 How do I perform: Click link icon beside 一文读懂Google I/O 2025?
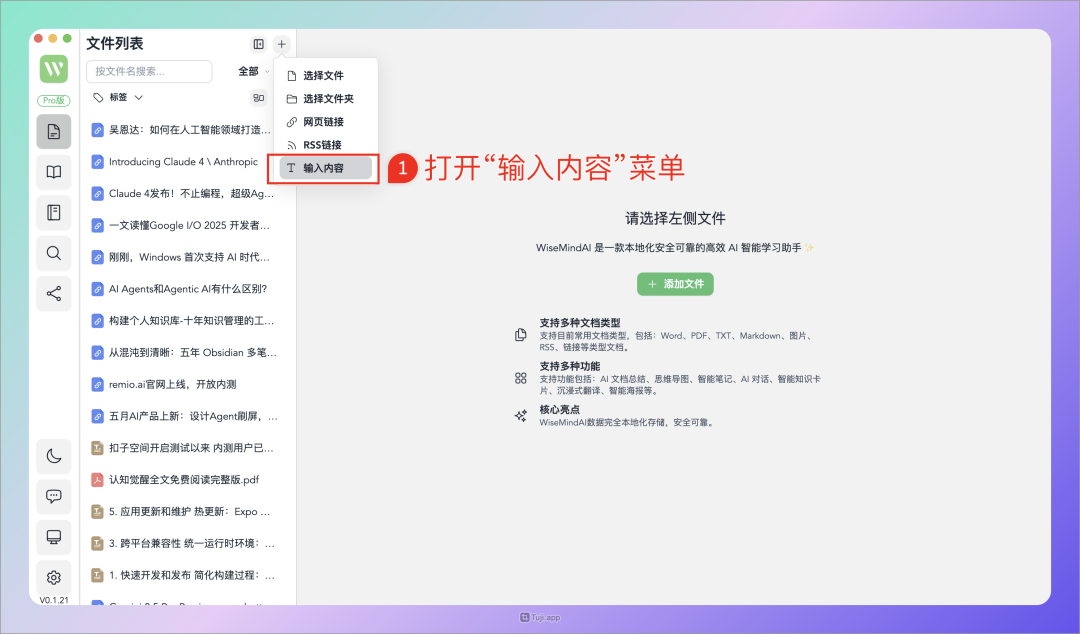click(x=98, y=225)
